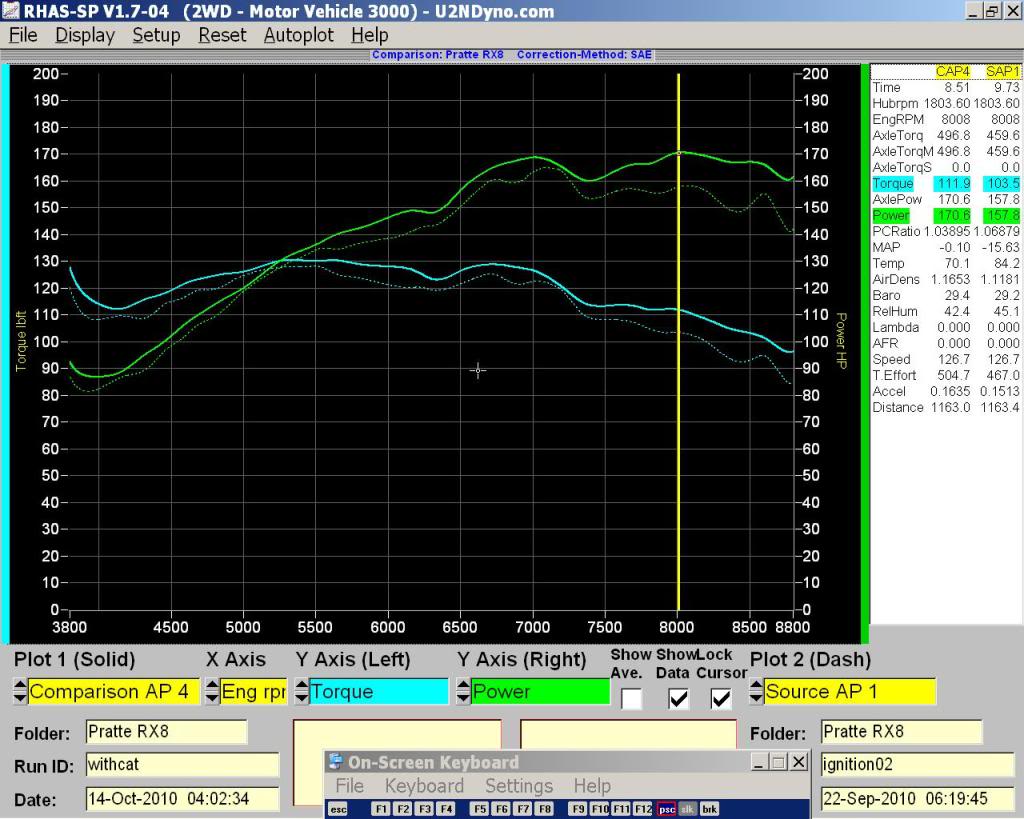Open the File menu in RHAS-SP
Screen dimensions: 1024x819
(x=23, y=35)
